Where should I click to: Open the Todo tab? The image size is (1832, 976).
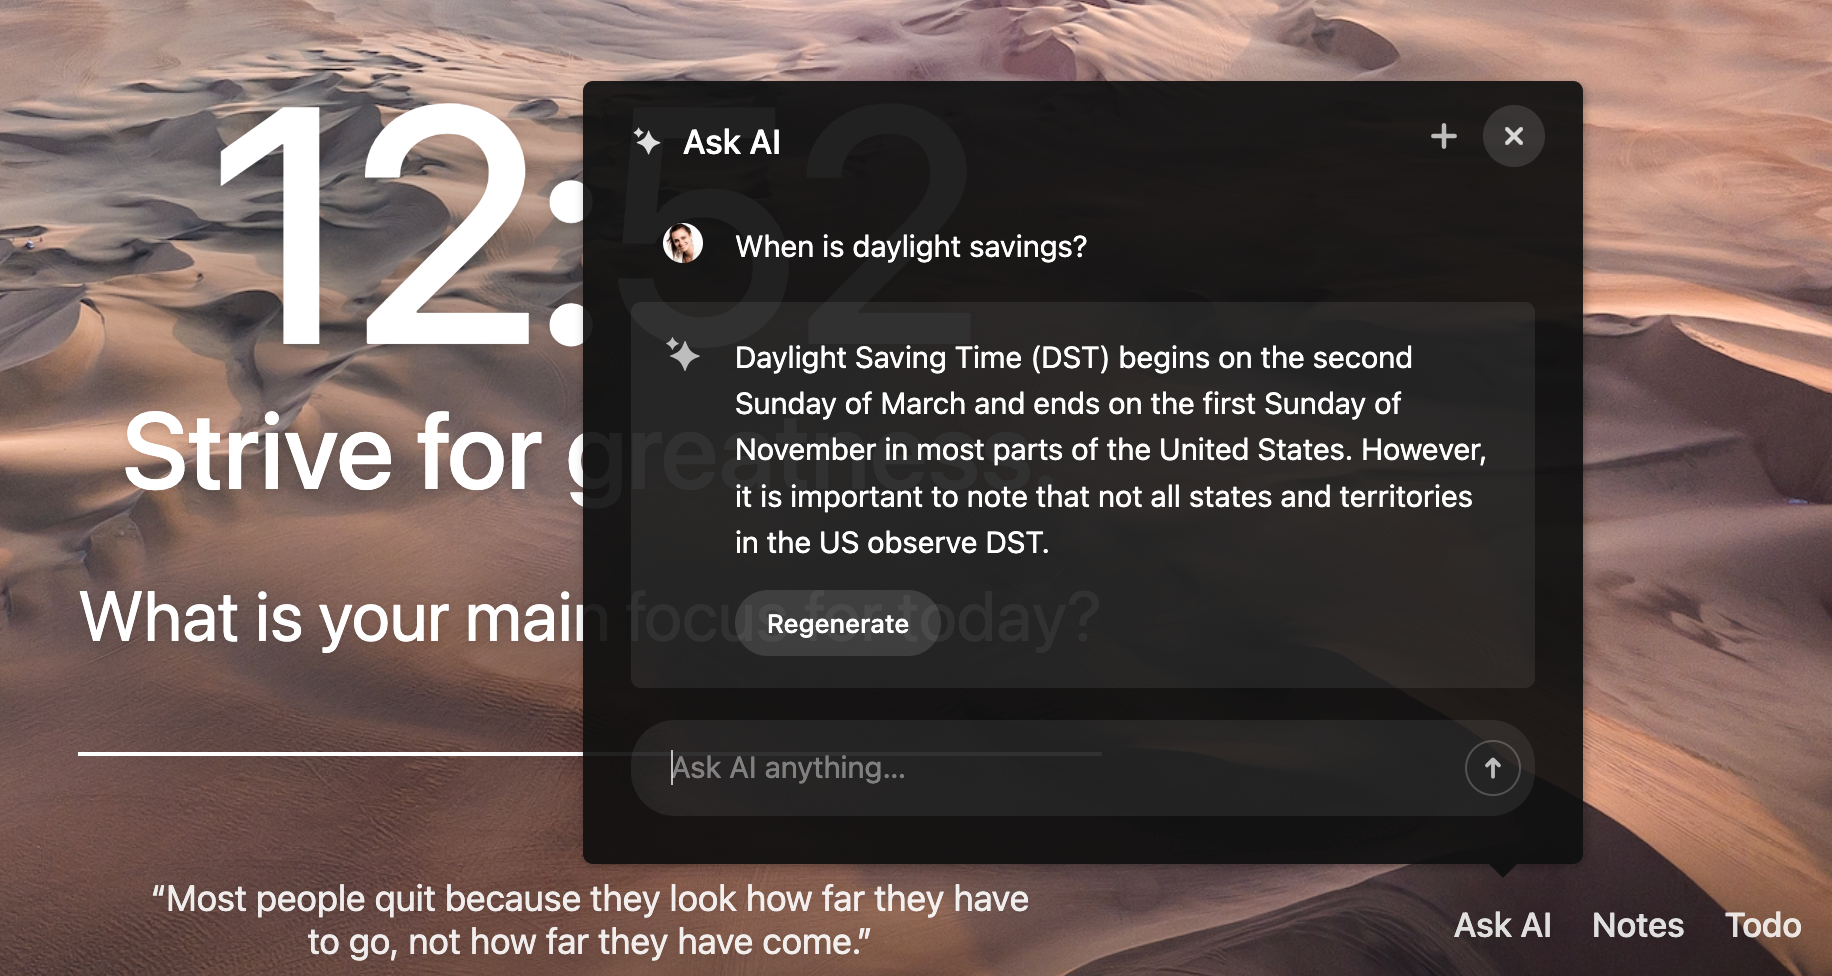click(x=1763, y=925)
